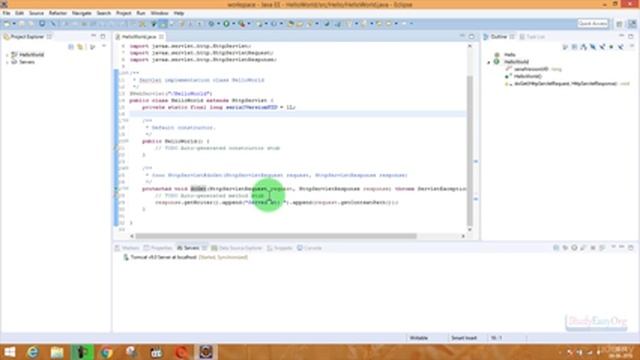Select Tomcat v8.0 Server at localhost row
Image resolution: width=640 pixels, height=360 pixels.
(x=185, y=257)
